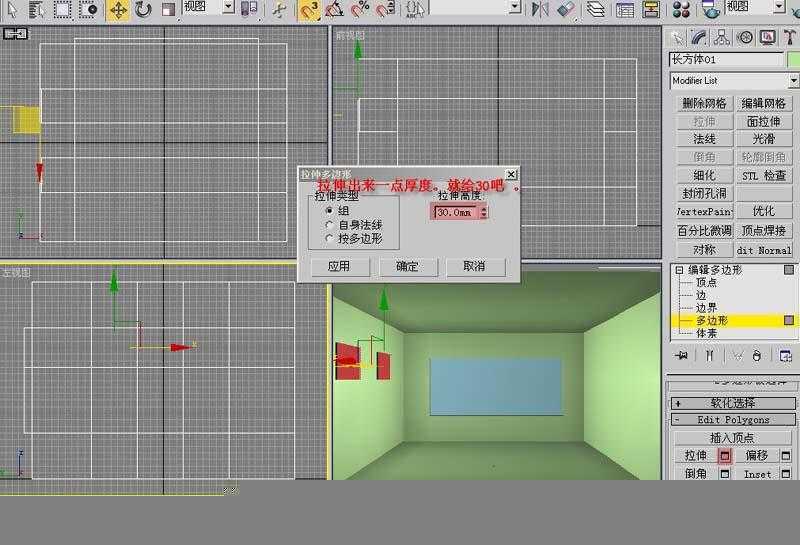
Task: Collapse the Edit Polygons rollout
Action: tap(733, 419)
